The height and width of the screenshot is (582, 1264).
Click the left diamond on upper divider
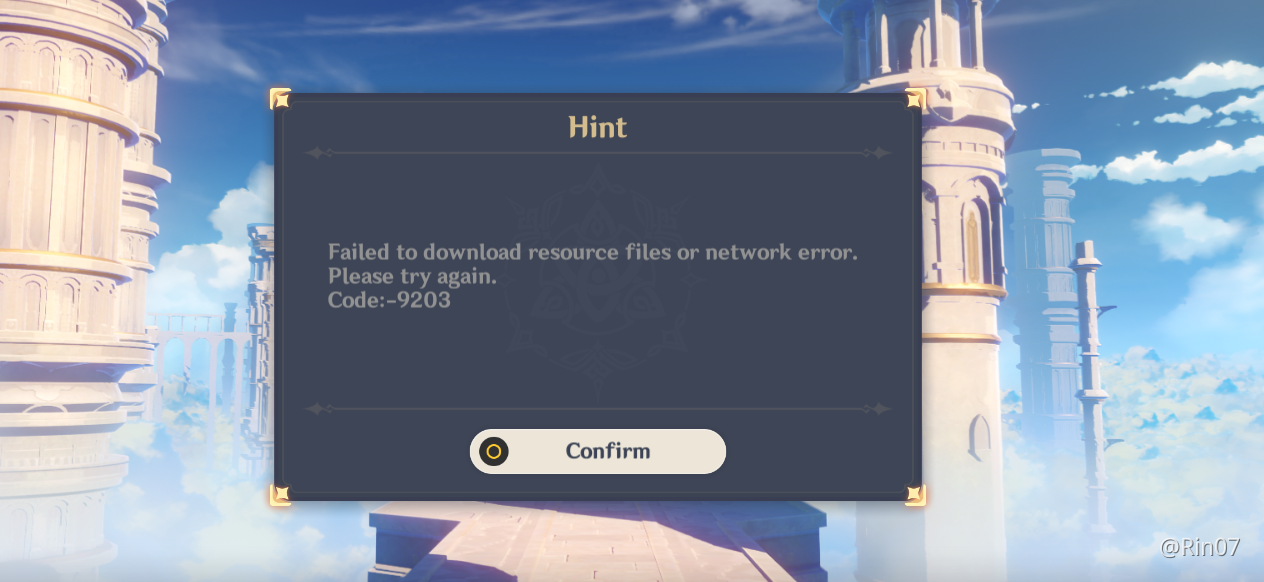pyautogui.click(x=317, y=153)
